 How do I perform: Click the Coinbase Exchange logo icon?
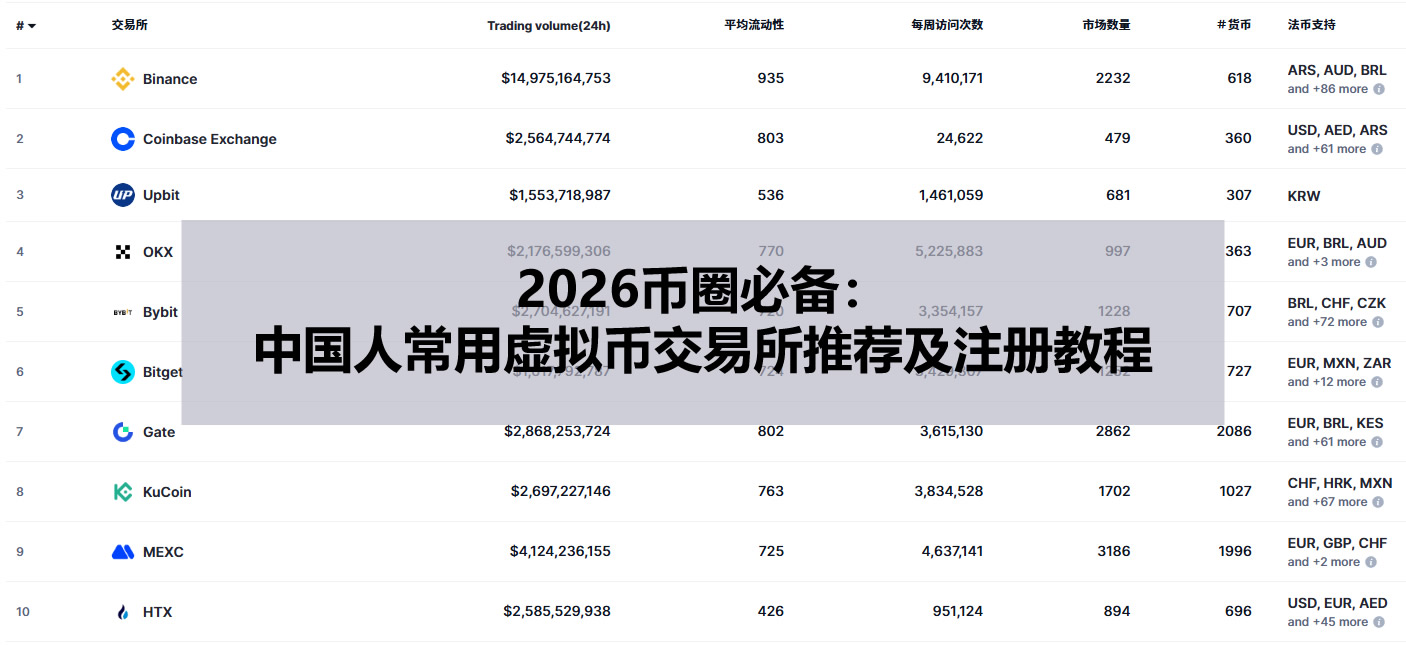tap(123, 139)
